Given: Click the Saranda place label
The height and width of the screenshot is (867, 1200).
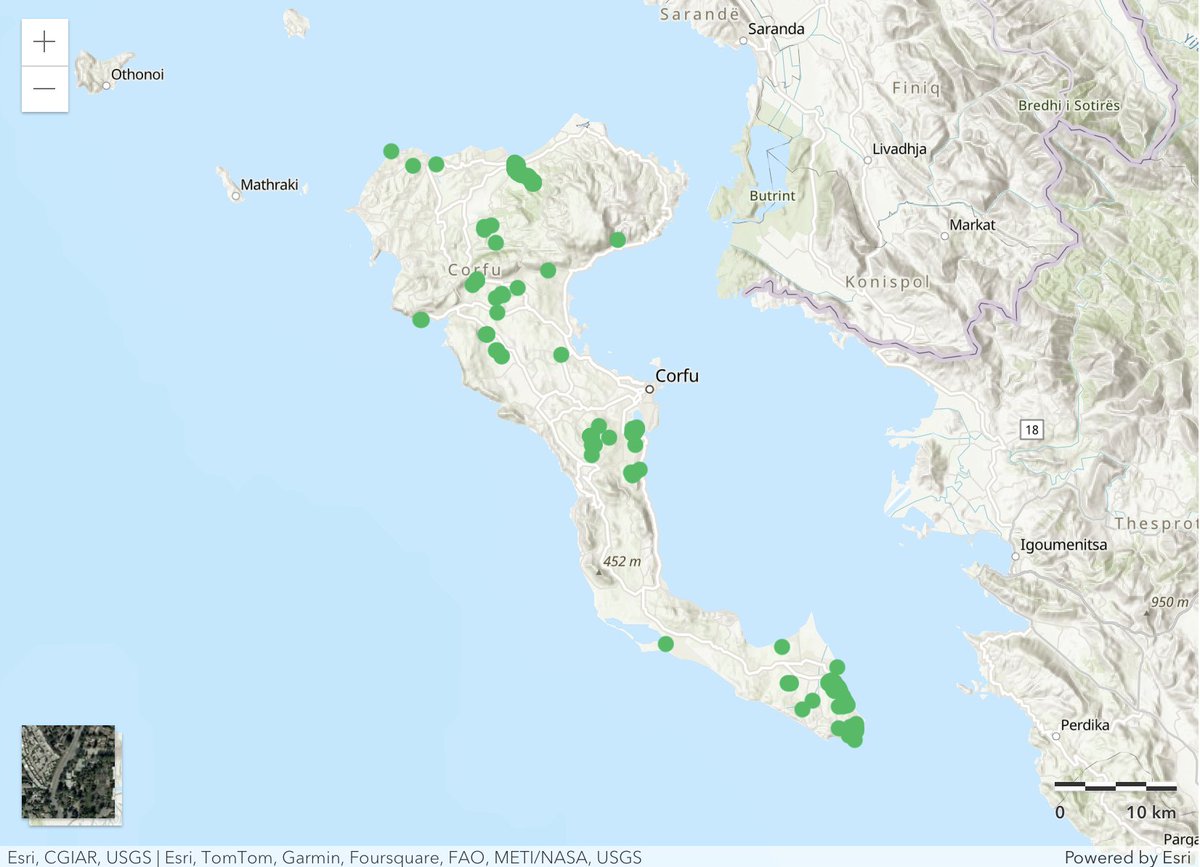Looking at the screenshot, I should pos(777,29).
